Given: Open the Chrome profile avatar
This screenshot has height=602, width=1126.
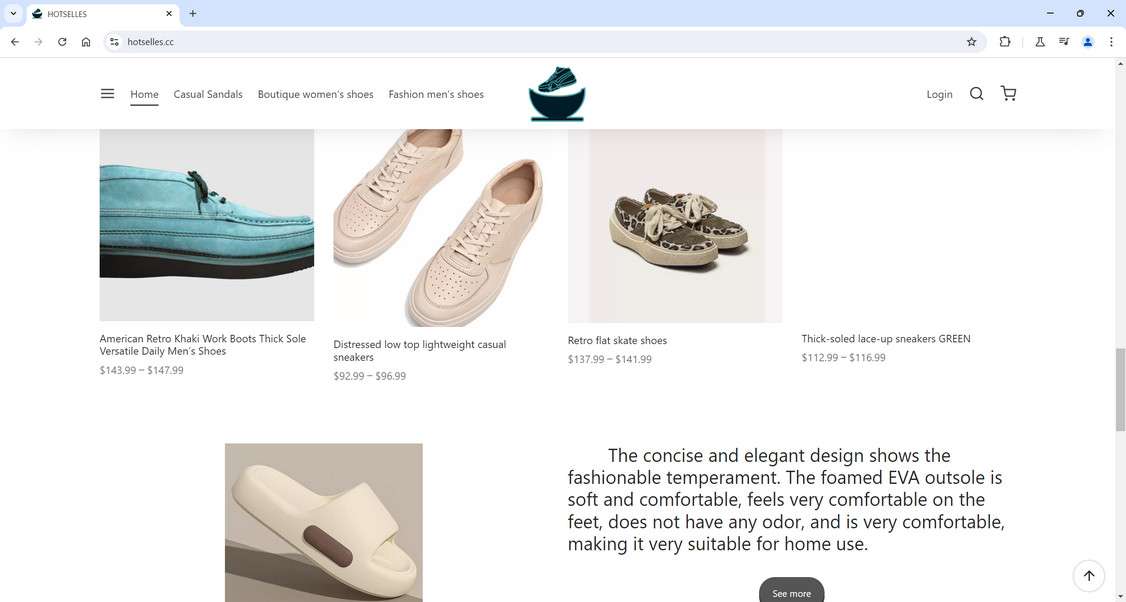Looking at the screenshot, I should [1088, 42].
